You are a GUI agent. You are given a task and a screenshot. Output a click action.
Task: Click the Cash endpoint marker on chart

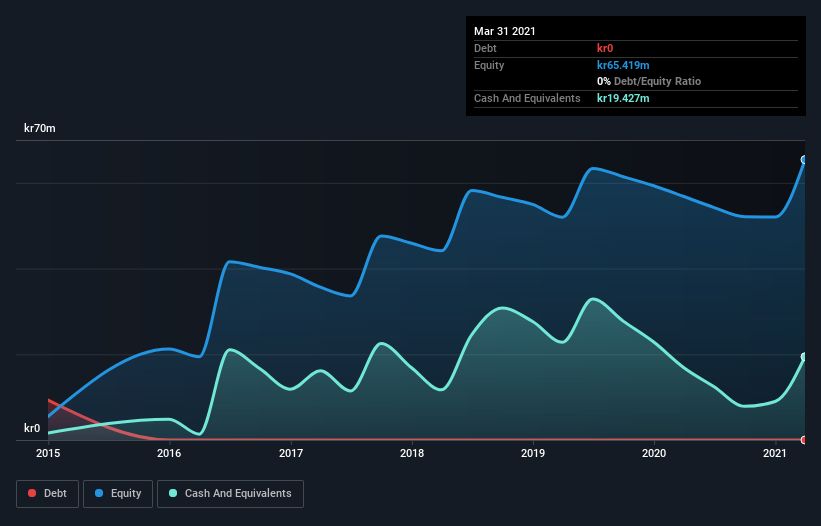coord(804,357)
